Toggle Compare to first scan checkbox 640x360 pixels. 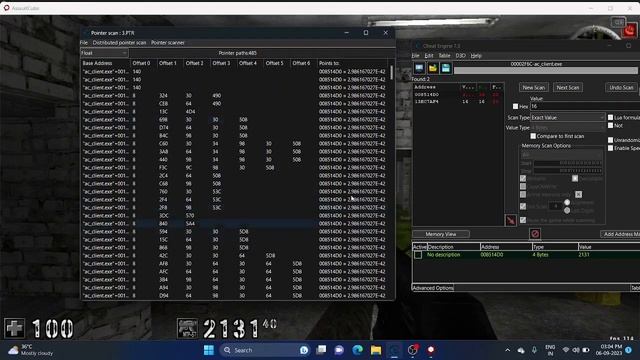[533, 136]
